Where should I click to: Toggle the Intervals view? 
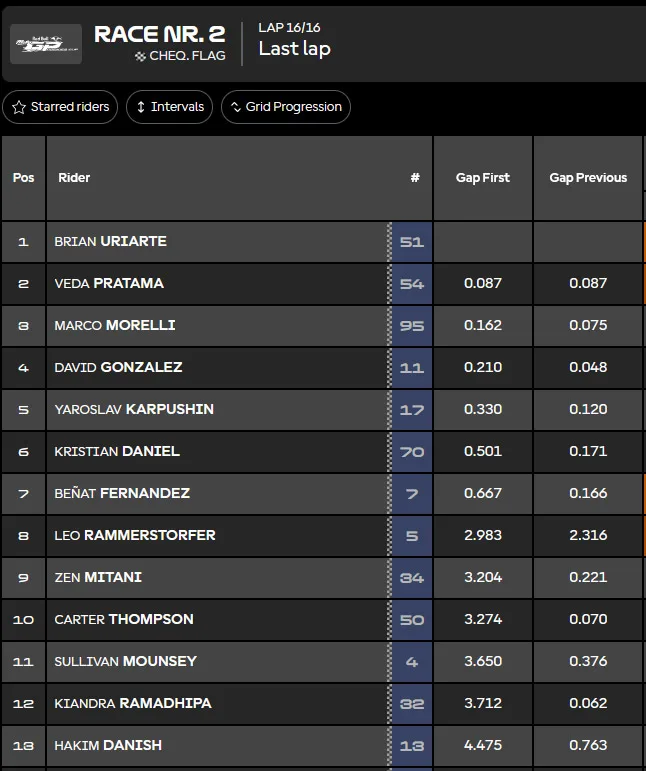coord(170,107)
